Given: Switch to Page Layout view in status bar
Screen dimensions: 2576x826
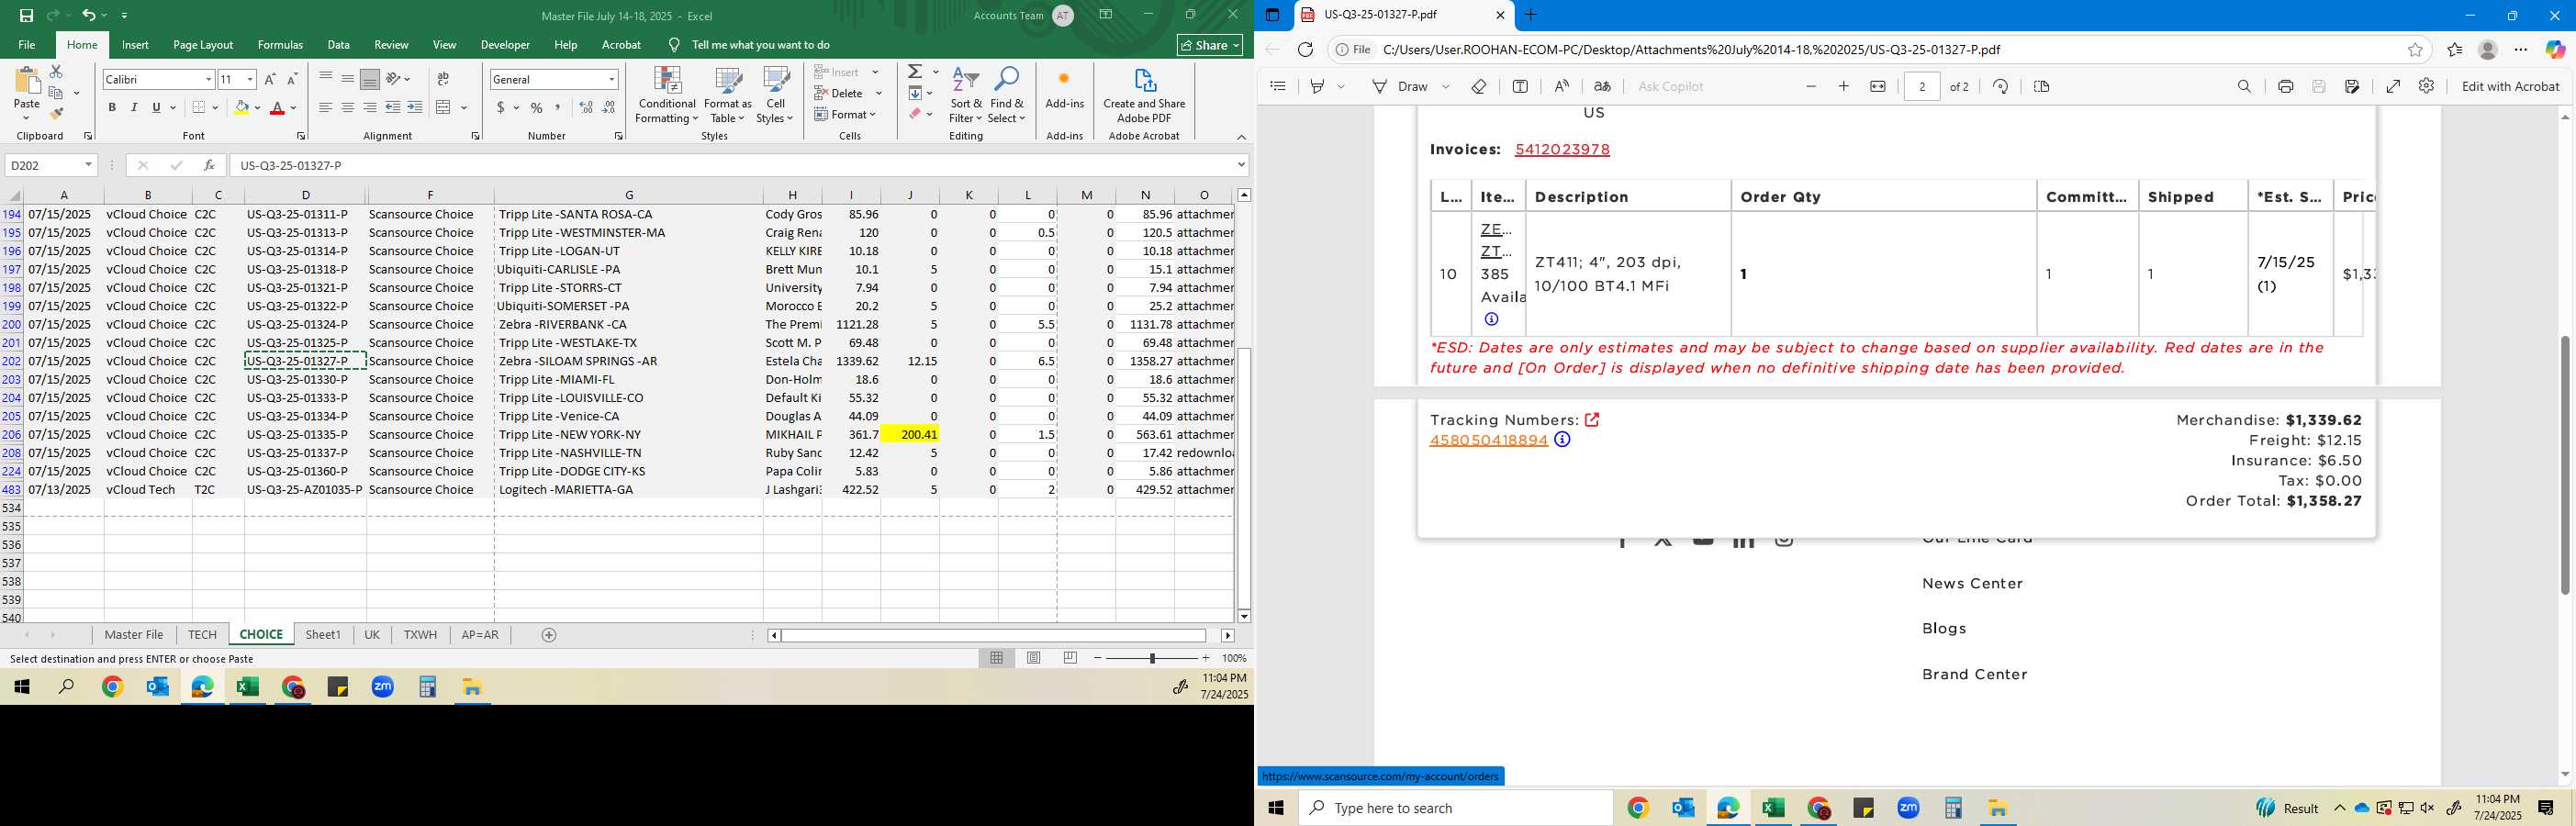Looking at the screenshot, I should pos(1034,658).
